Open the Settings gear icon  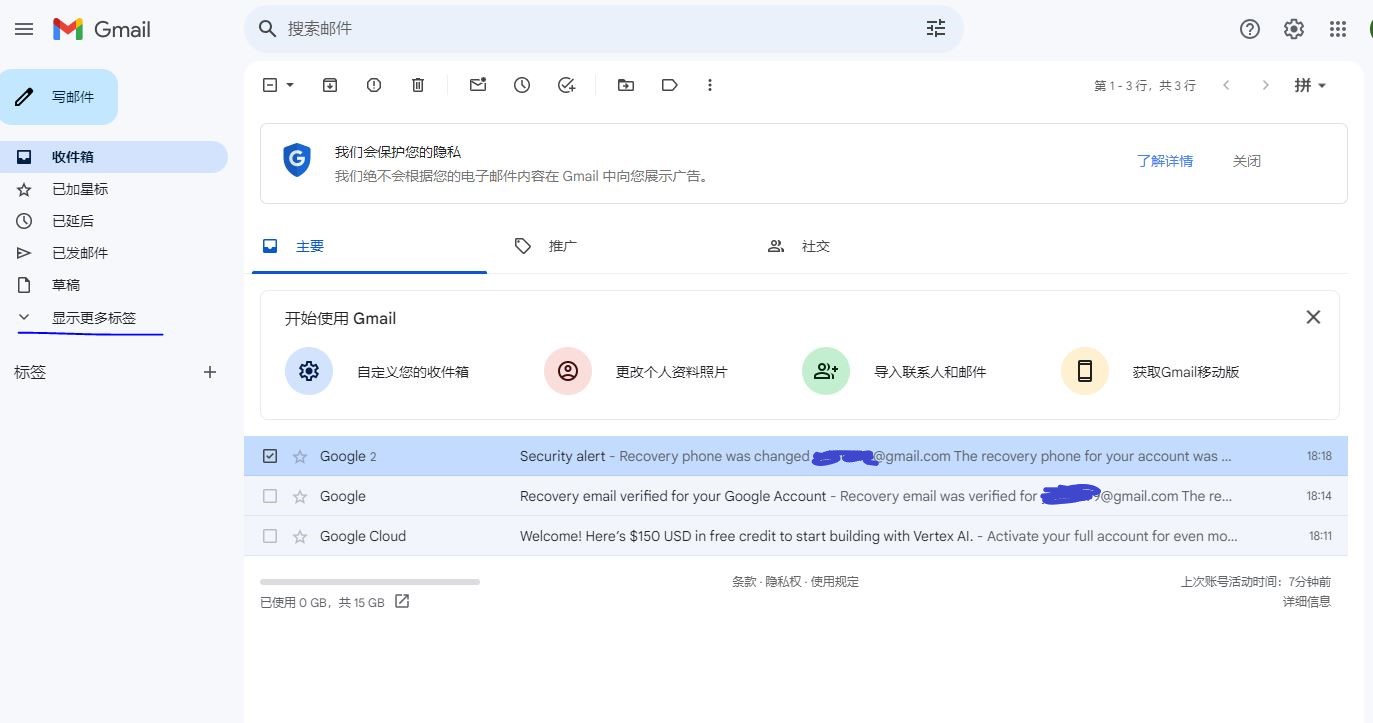point(1294,29)
